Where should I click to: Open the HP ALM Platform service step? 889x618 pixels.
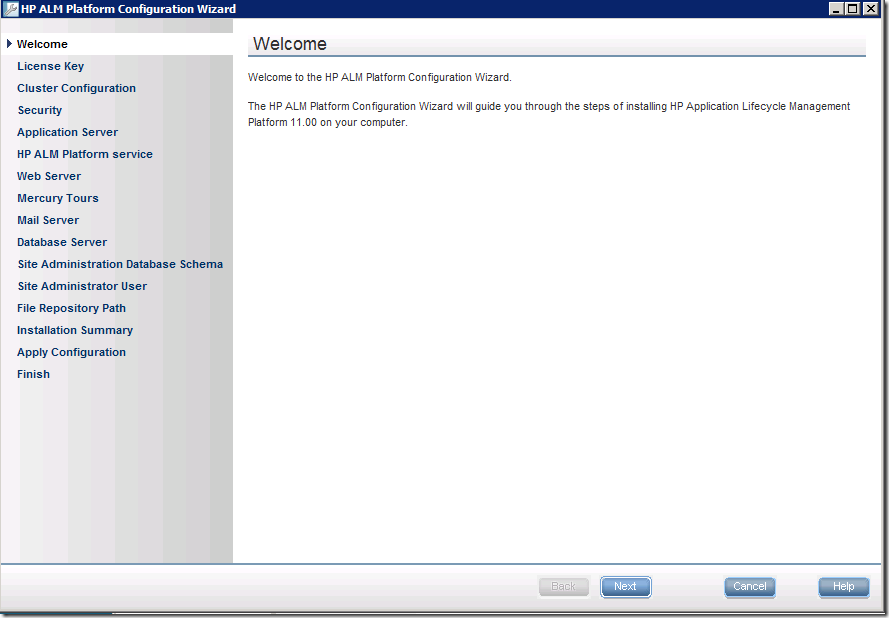click(85, 154)
